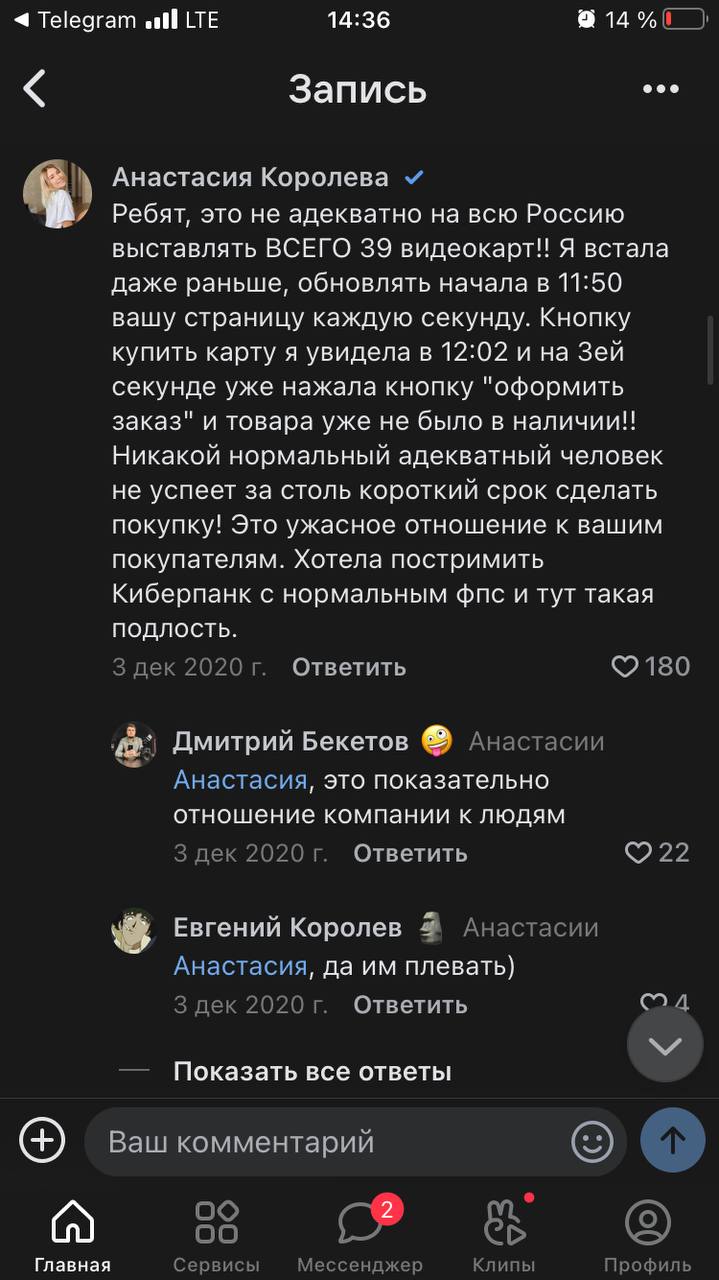719x1280 pixels.
Task: Tap the scroll-down chevron button
Action: click(x=665, y=1045)
